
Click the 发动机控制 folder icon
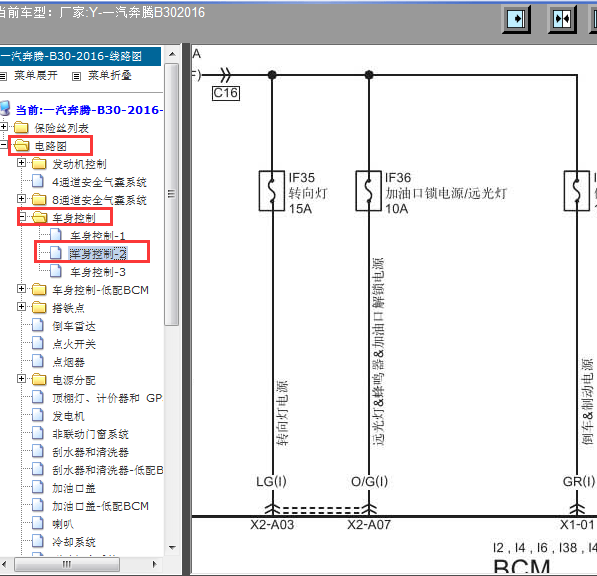coord(39,163)
